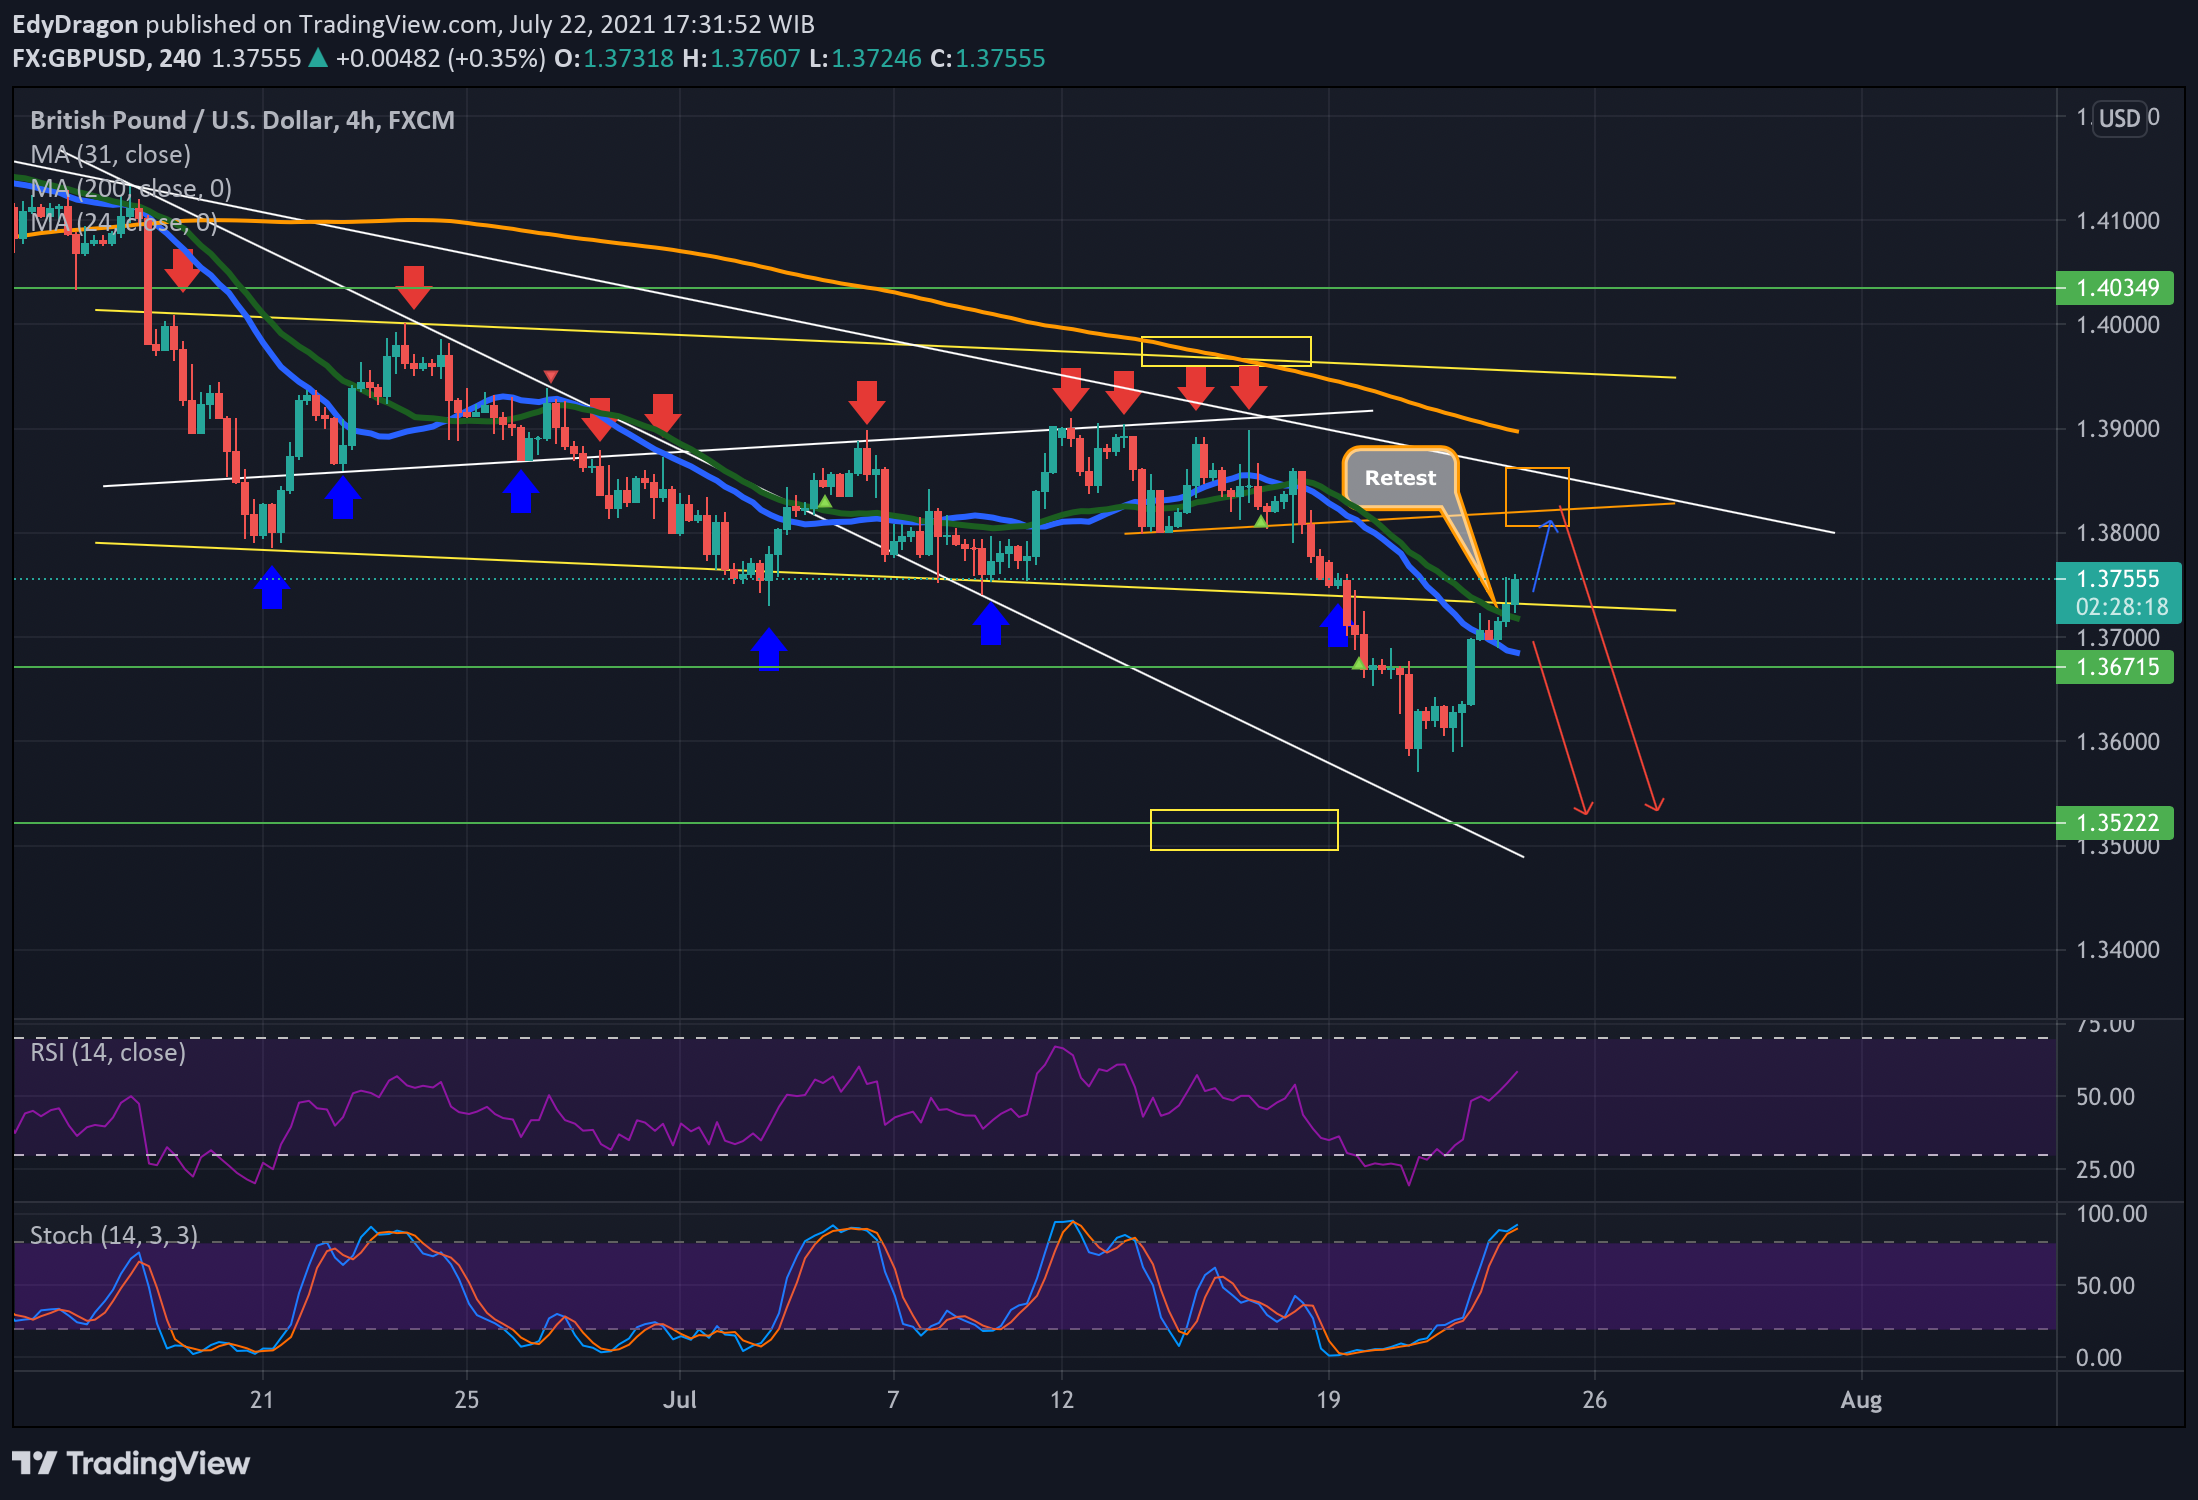Click the 1.34000 price axis label
The image size is (2198, 1500).
[x=2118, y=950]
